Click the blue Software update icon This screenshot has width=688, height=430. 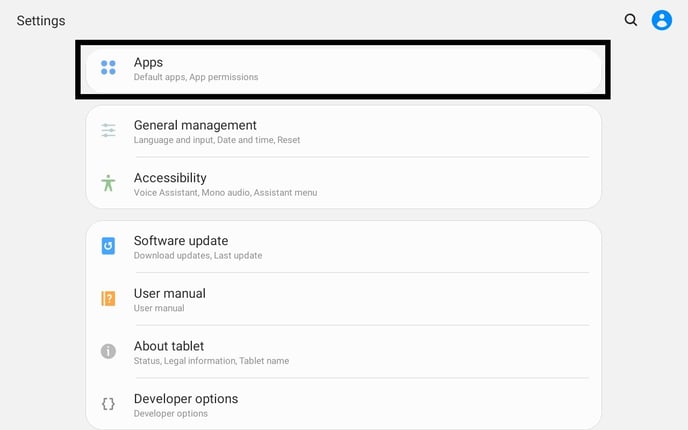coord(109,246)
